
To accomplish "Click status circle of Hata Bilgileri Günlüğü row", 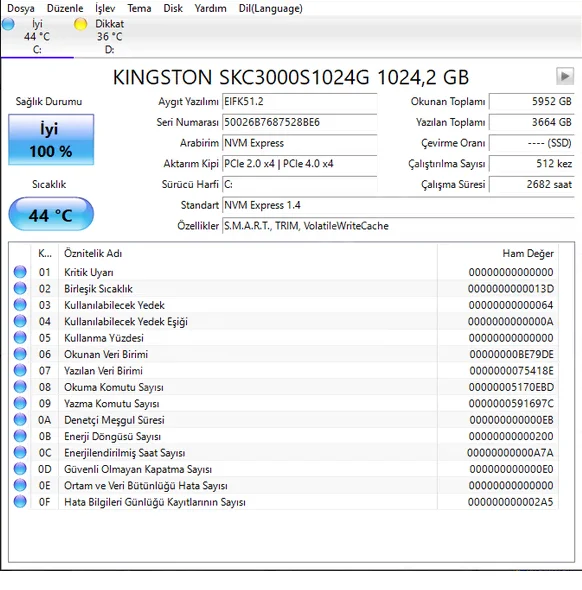I will point(20,502).
